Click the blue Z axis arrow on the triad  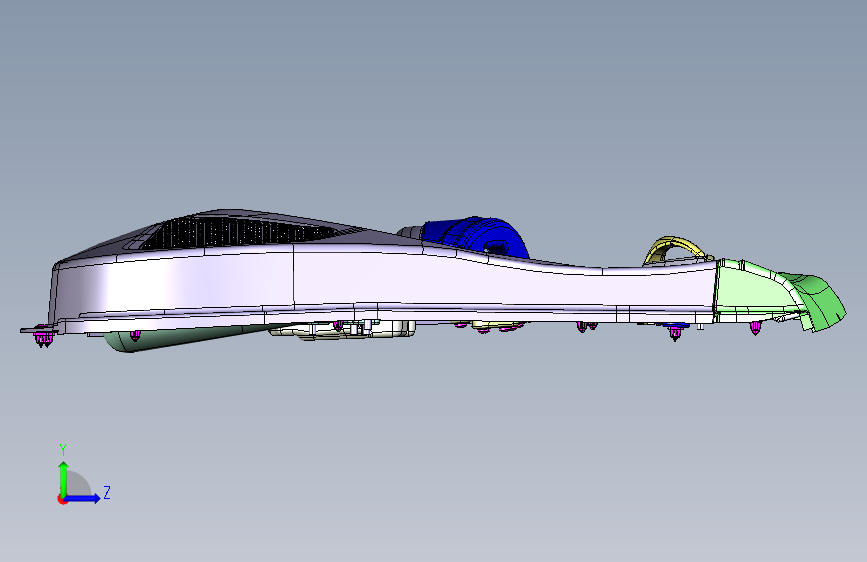83,498
